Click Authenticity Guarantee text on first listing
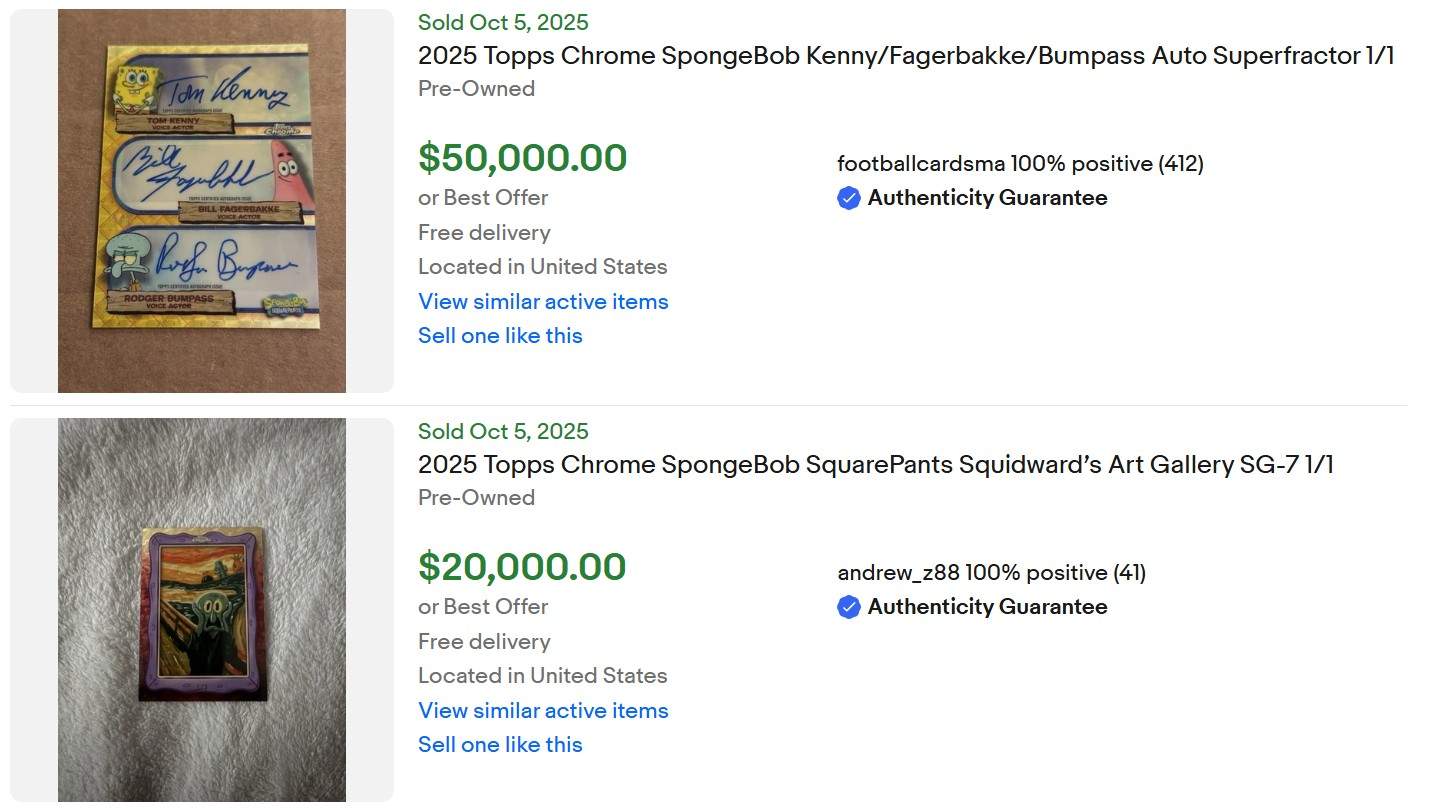1440x810 pixels. tap(987, 198)
